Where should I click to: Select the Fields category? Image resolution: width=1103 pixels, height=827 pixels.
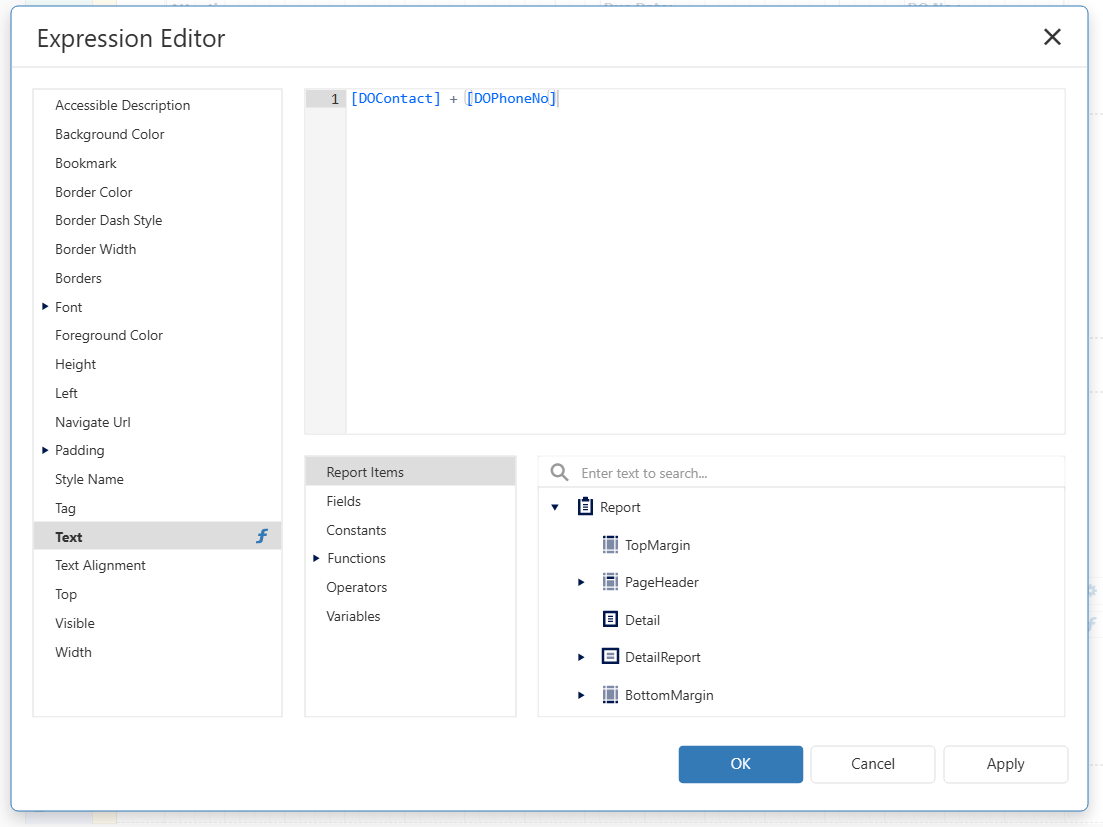tap(344, 501)
